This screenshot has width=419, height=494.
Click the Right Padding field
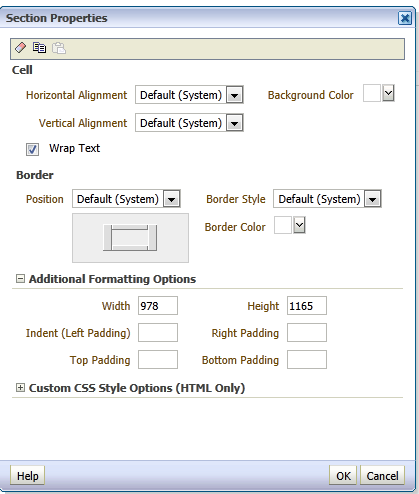pyautogui.click(x=307, y=333)
